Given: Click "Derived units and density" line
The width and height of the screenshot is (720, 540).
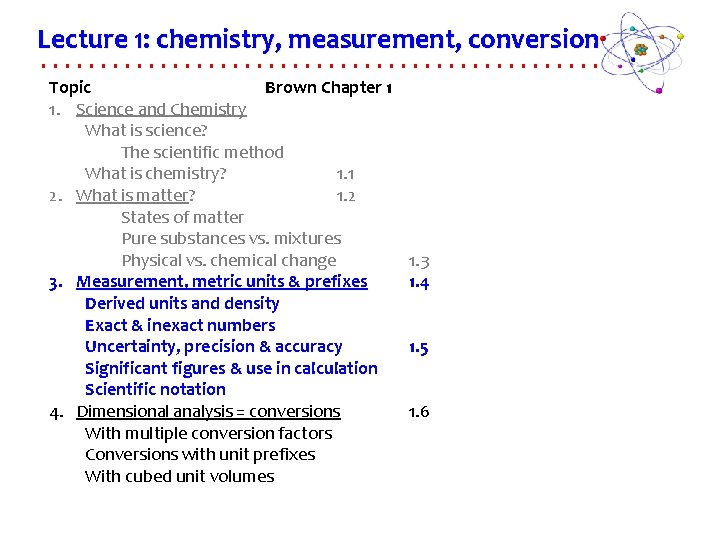Looking at the screenshot, I should coord(182,304).
